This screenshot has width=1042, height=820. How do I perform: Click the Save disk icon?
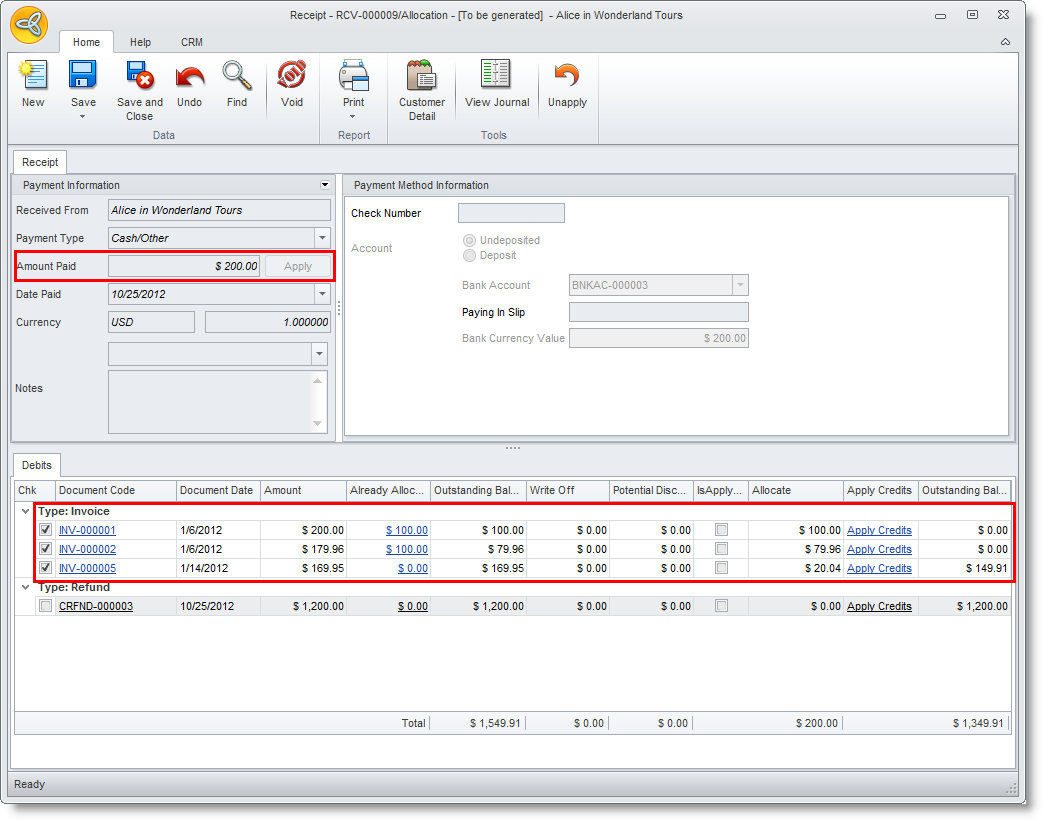(83, 77)
